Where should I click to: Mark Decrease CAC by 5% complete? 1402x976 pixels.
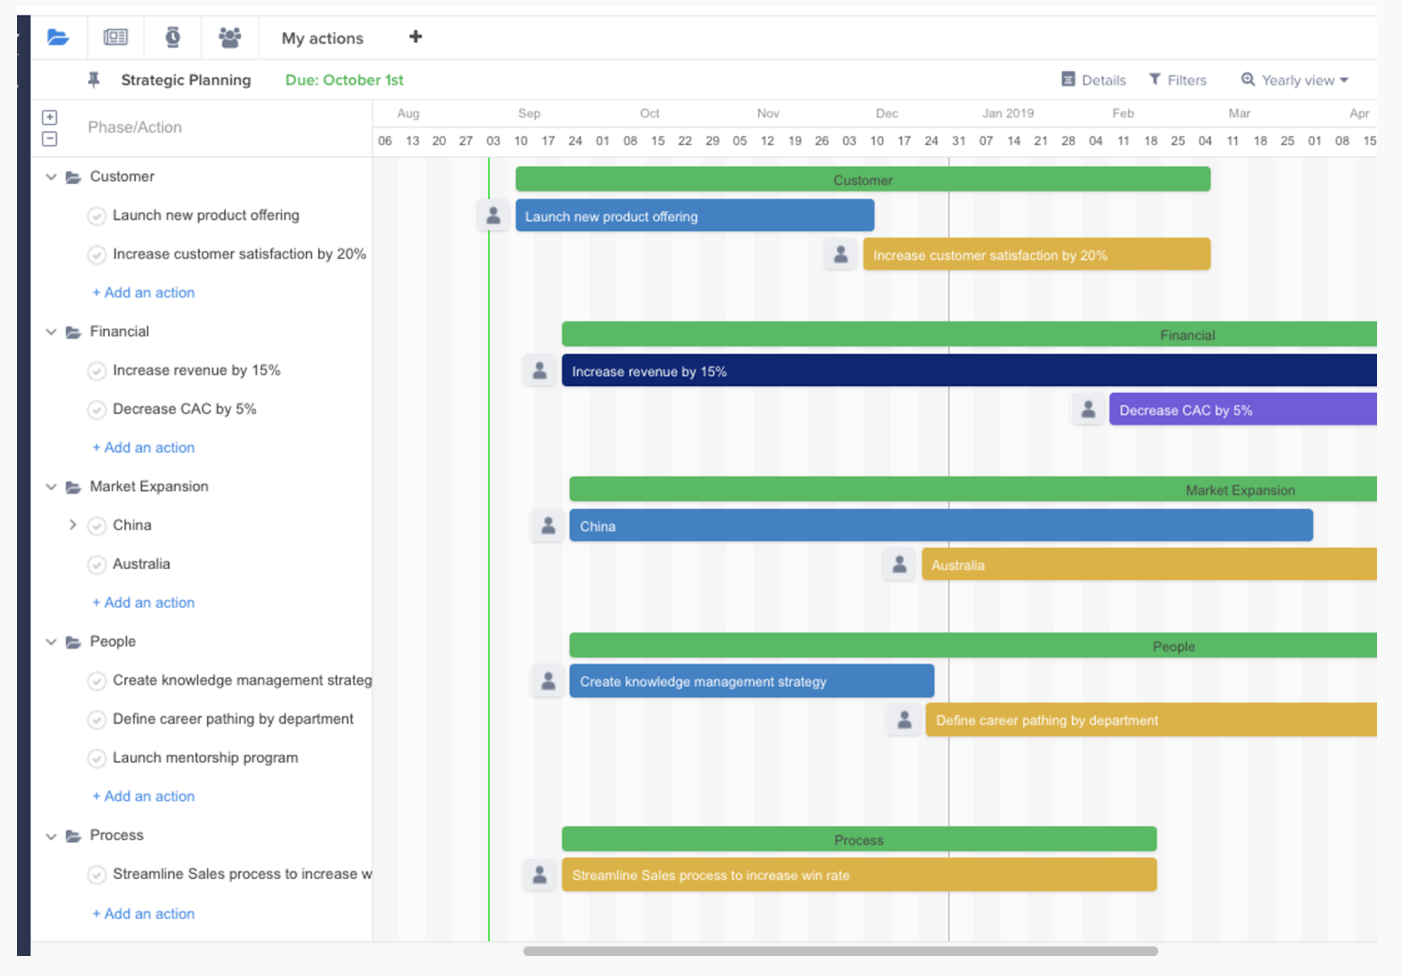coord(97,410)
